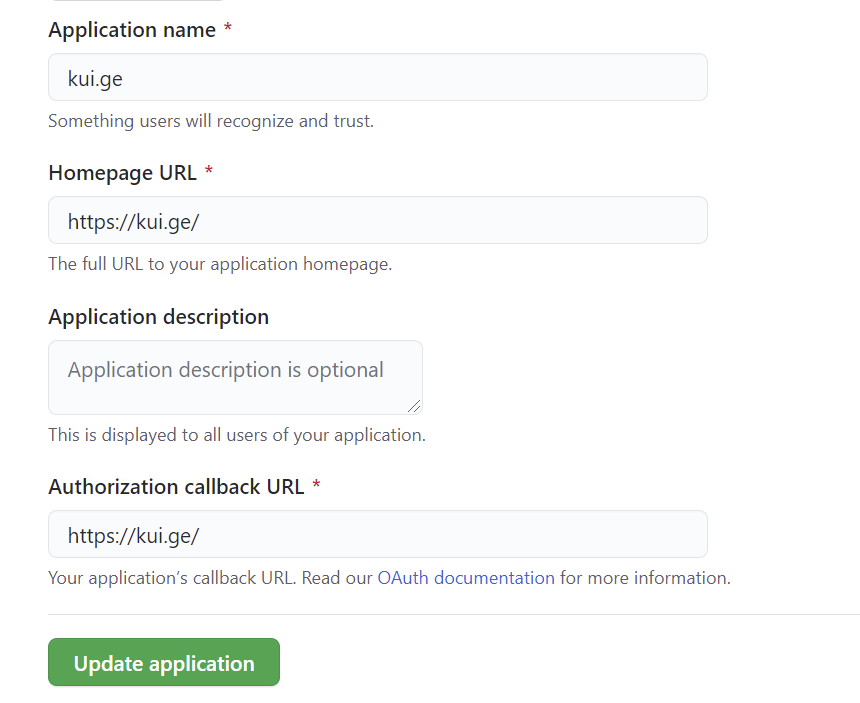The image size is (860, 703).
Task: Click the "full URL to your application homepage" hint
Action: (x=220, y=265)
